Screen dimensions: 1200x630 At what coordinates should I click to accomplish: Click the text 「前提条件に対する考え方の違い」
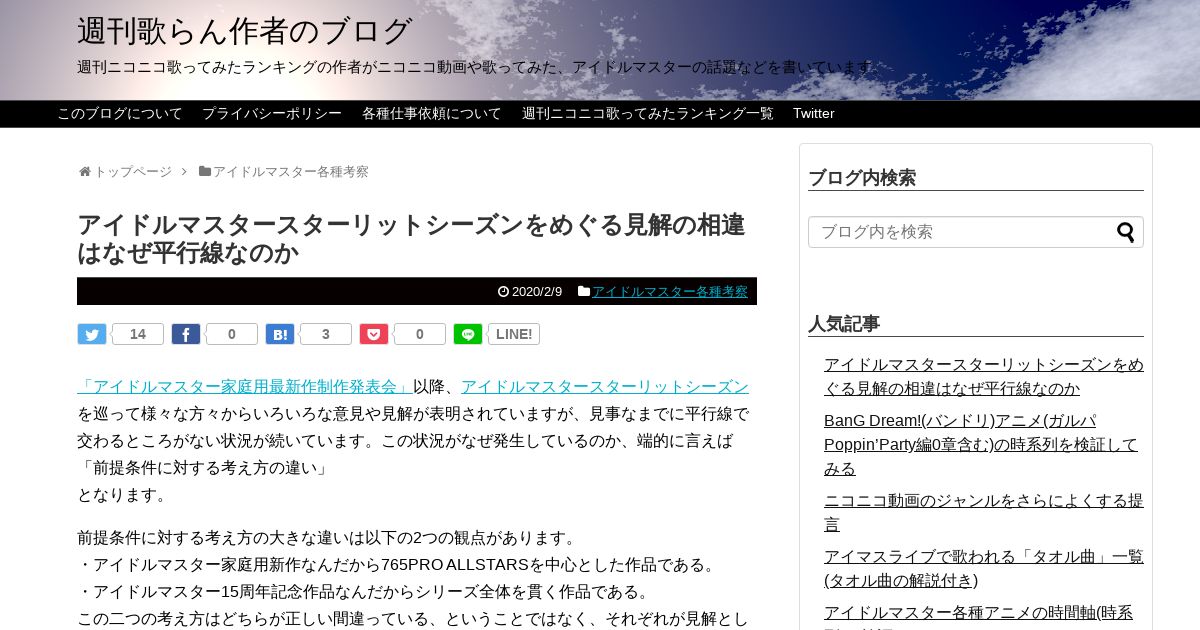click(x=205, y=468)
